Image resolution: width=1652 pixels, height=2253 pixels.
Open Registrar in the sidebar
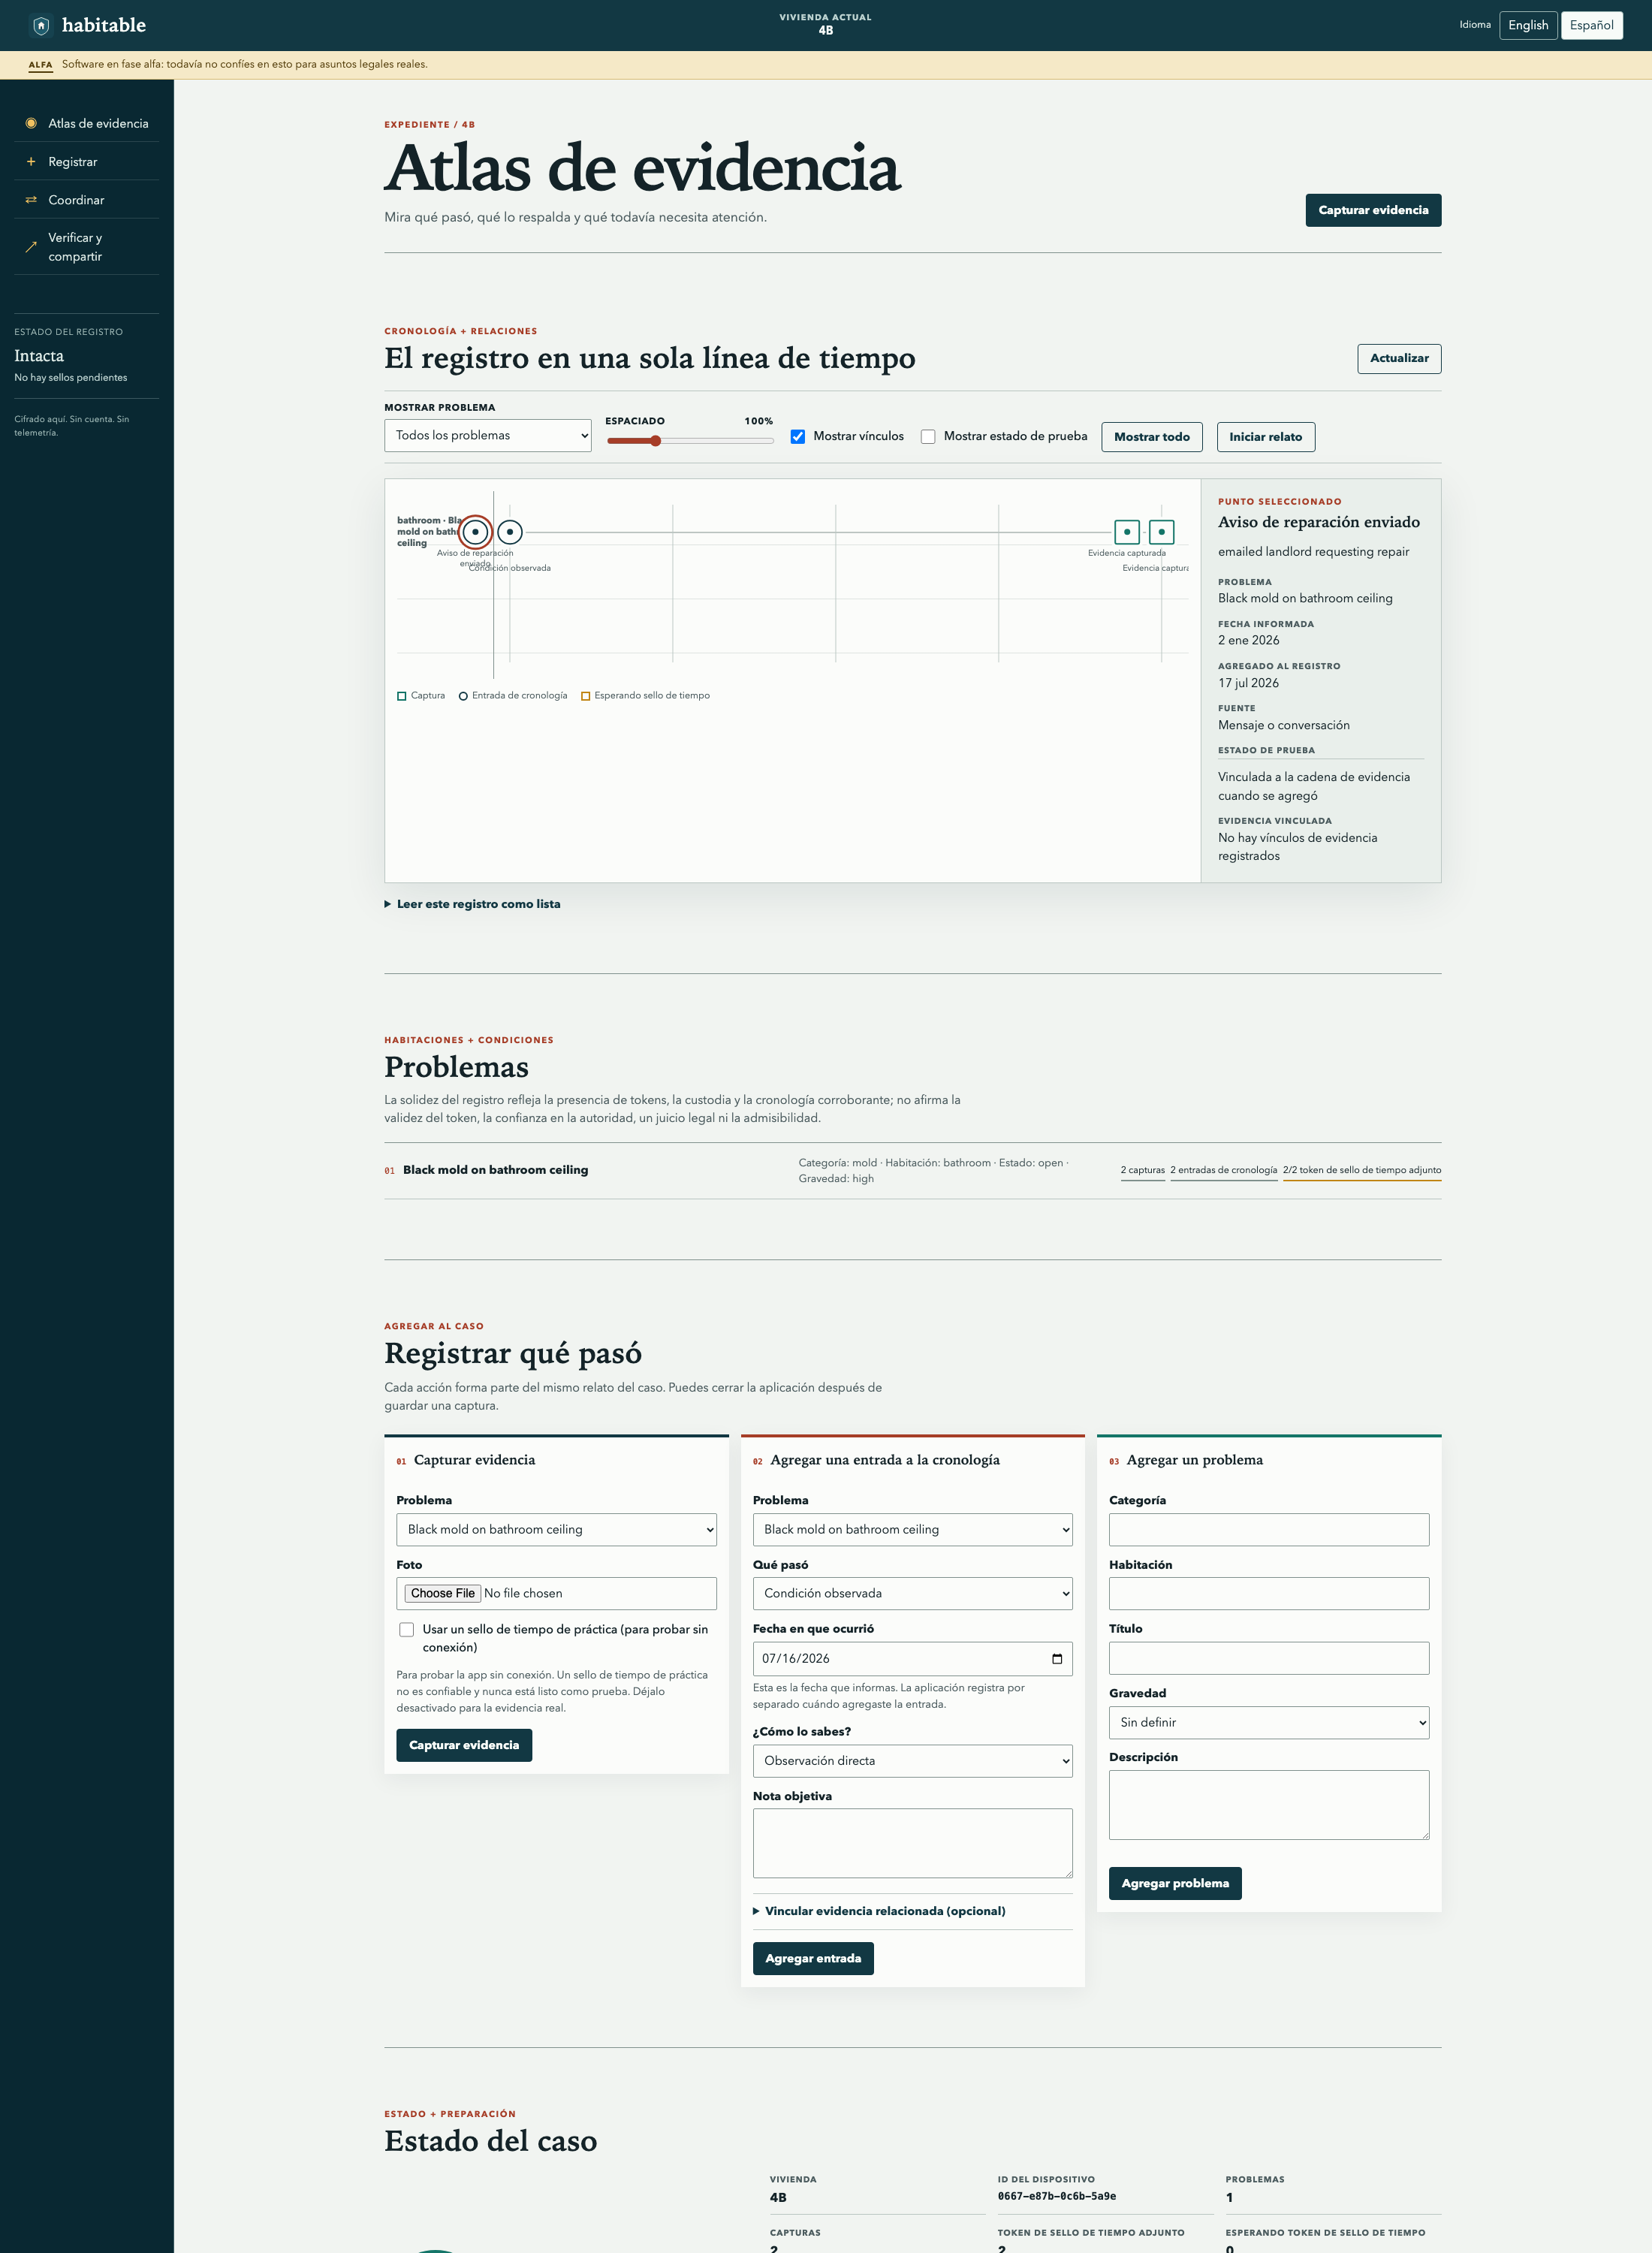[x=87, y=161]
